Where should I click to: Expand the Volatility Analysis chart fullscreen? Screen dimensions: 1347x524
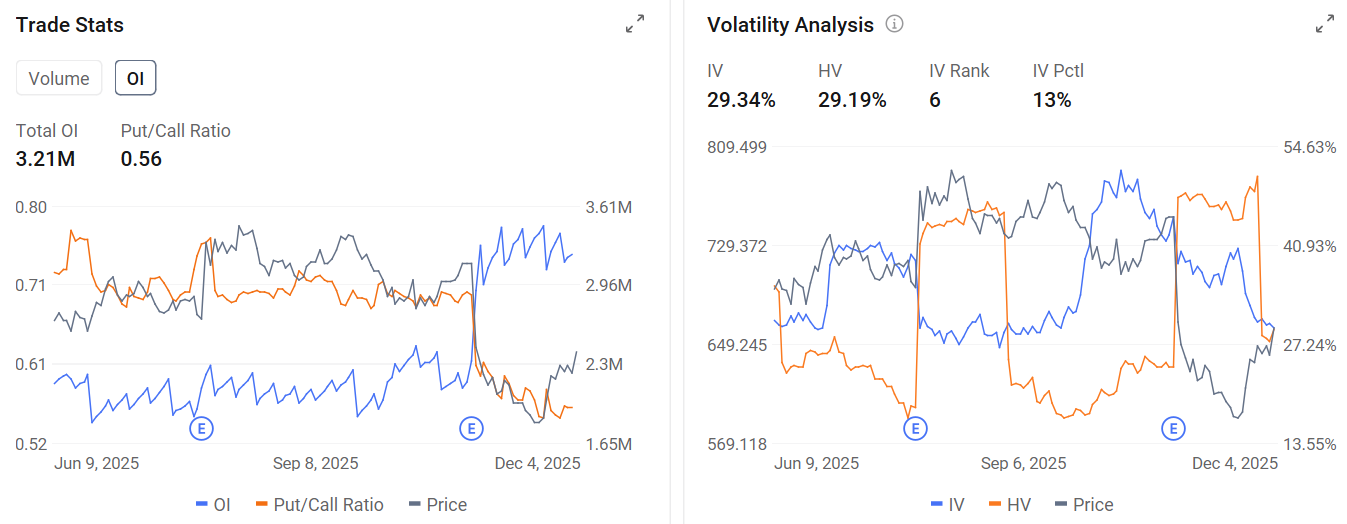tap(1325, 24)
